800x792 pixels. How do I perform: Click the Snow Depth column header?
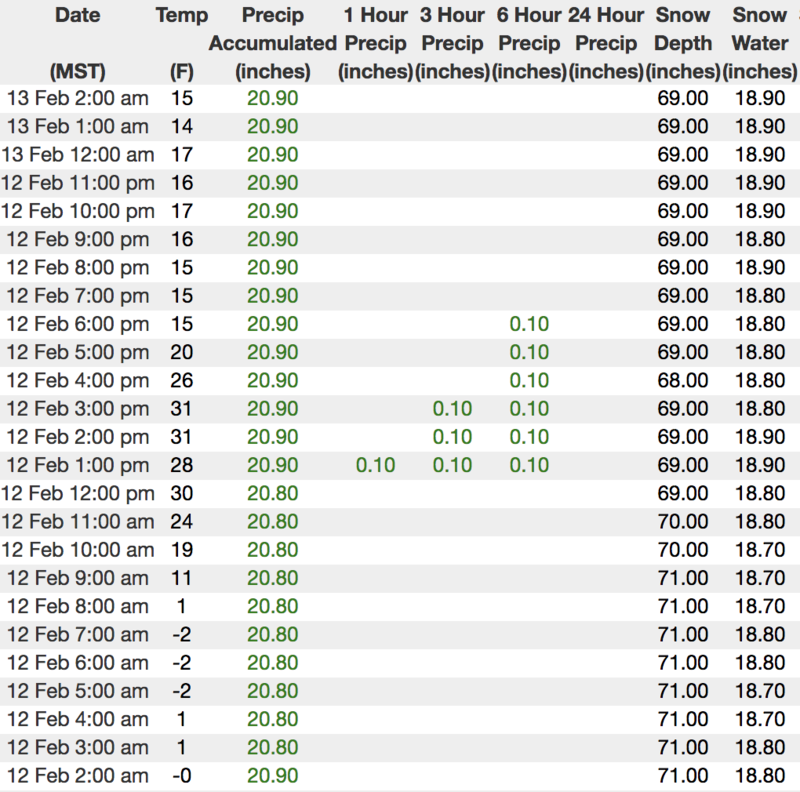coord(683,43)
